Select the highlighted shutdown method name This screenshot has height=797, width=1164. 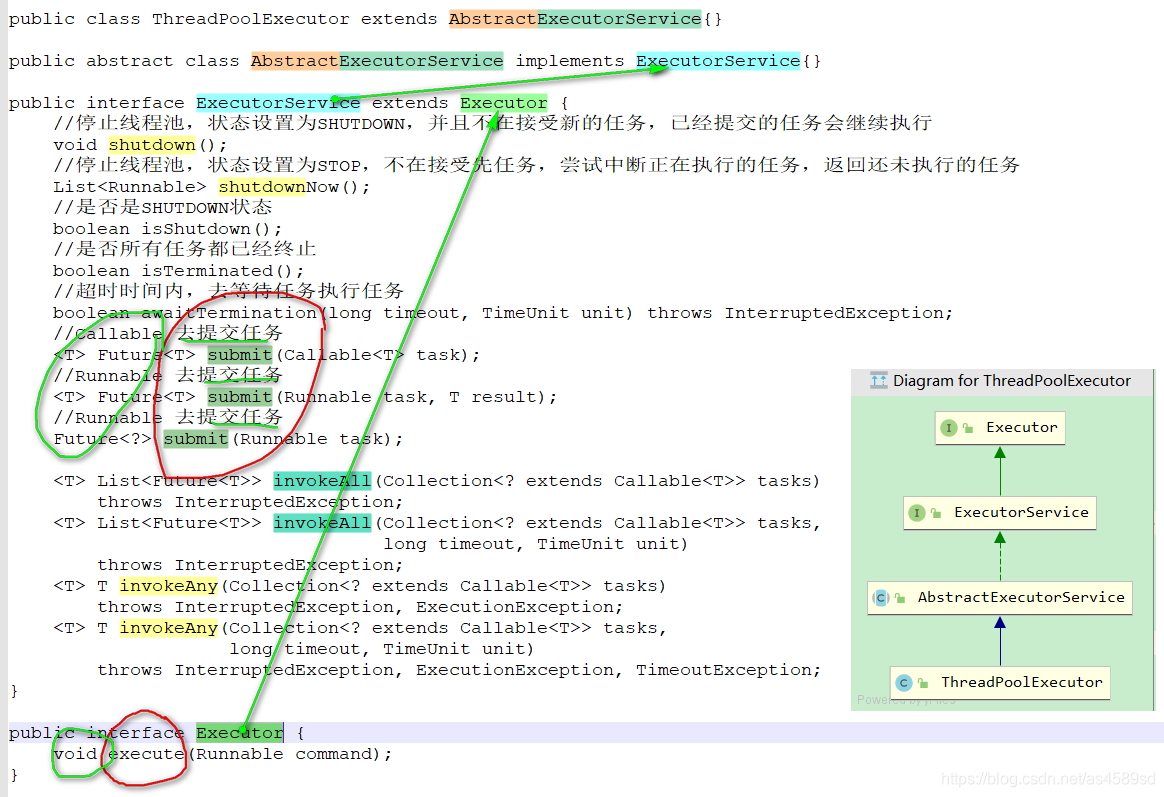click(152, 144)
